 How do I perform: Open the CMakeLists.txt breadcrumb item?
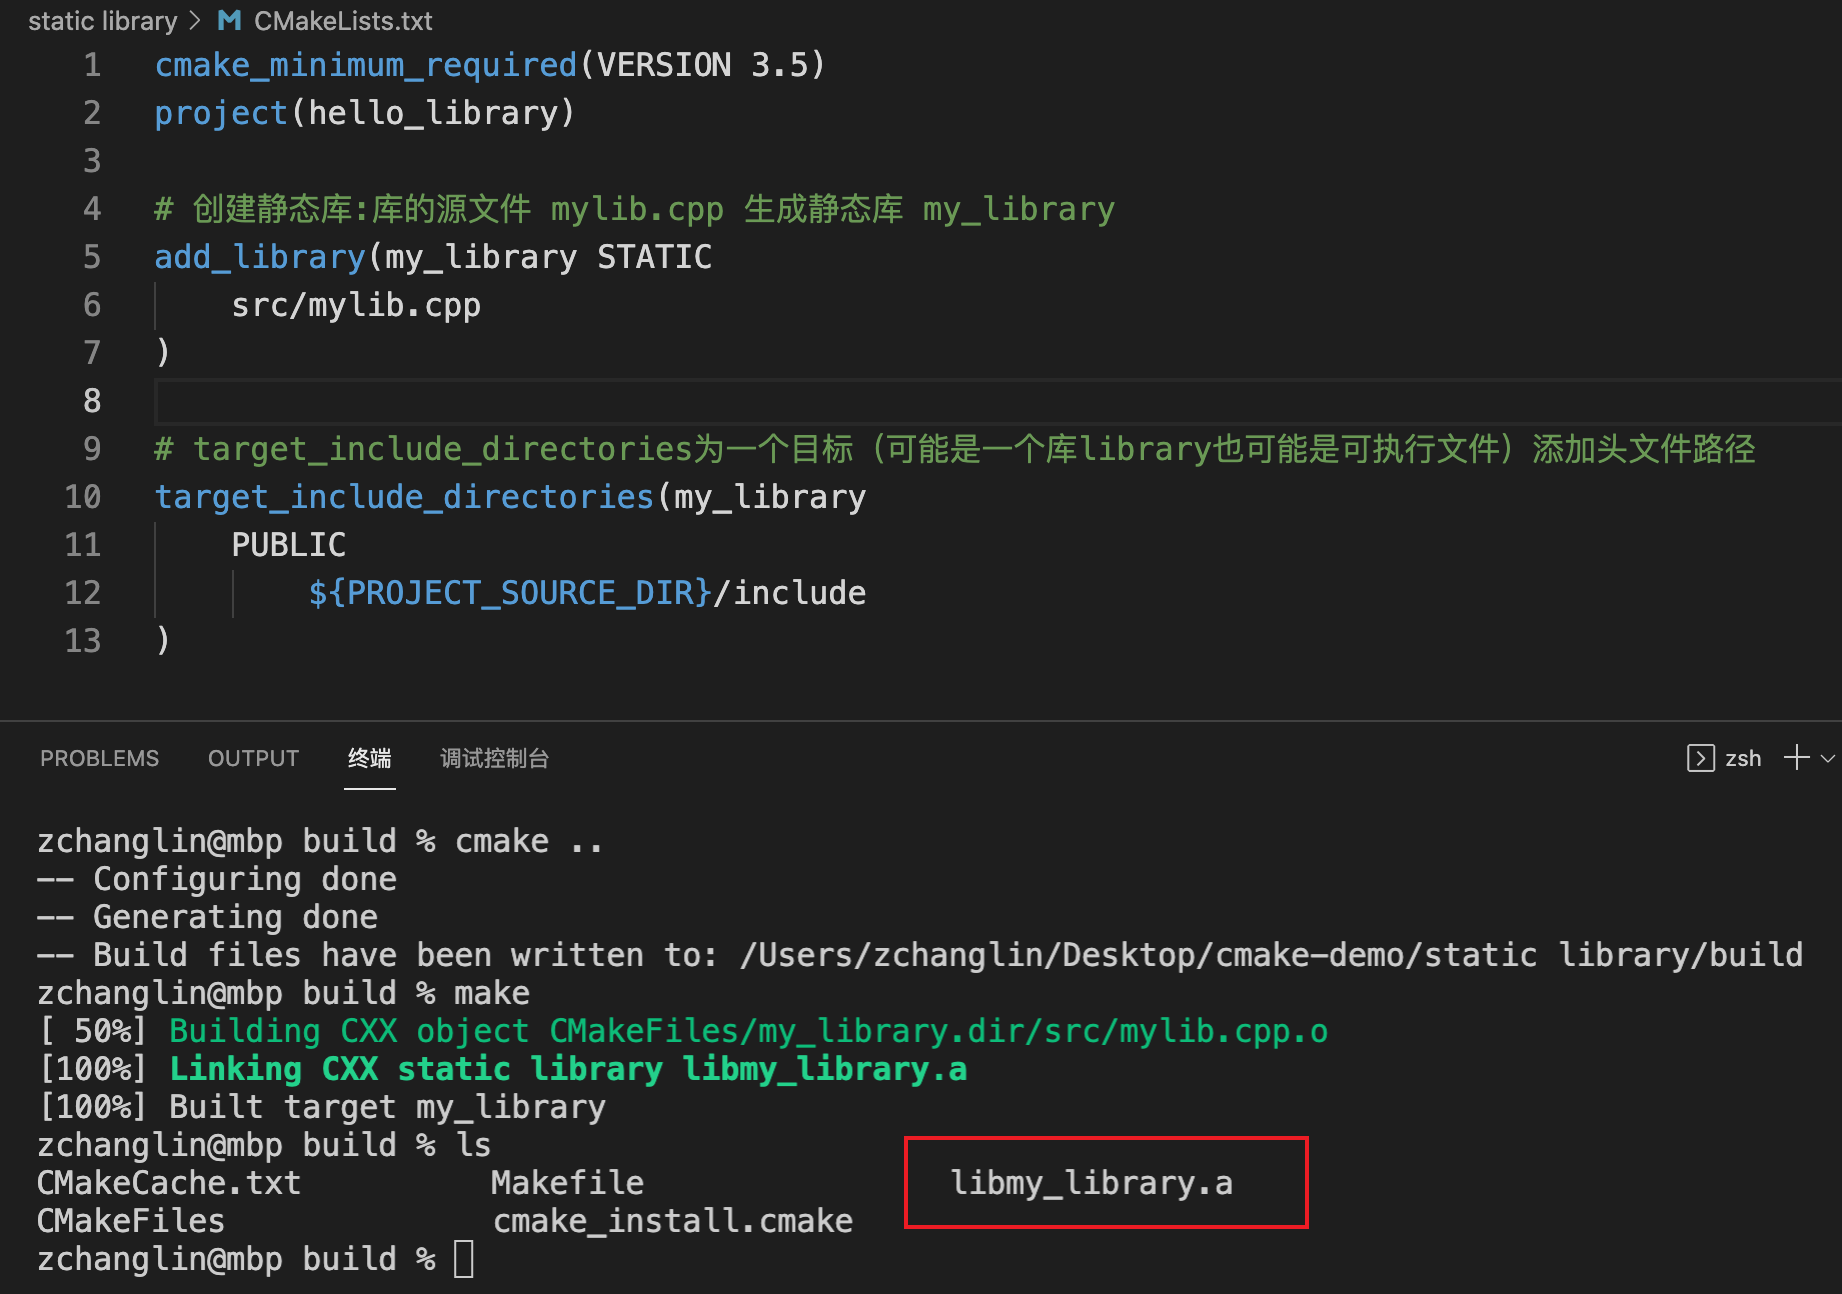pos(342,21)
